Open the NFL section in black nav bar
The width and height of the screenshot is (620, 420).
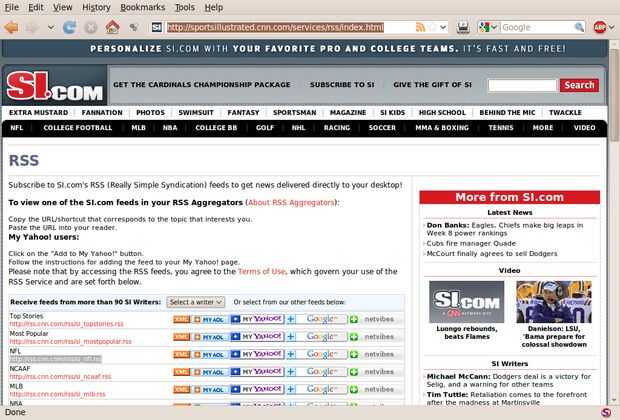17,128
